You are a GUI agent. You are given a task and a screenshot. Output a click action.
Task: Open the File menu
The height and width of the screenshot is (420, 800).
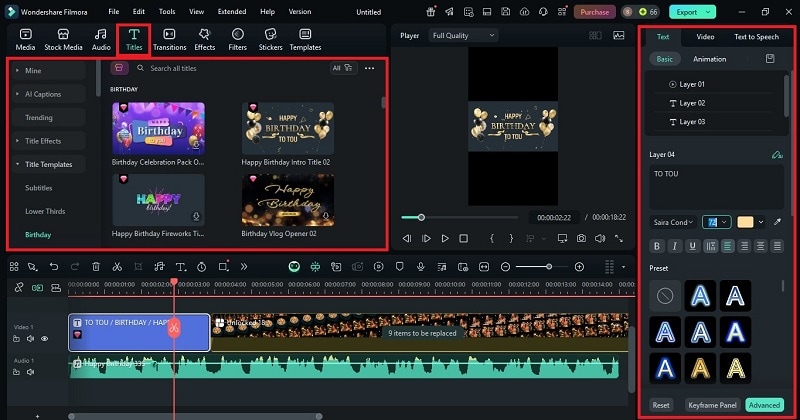(x=114, y=11)
